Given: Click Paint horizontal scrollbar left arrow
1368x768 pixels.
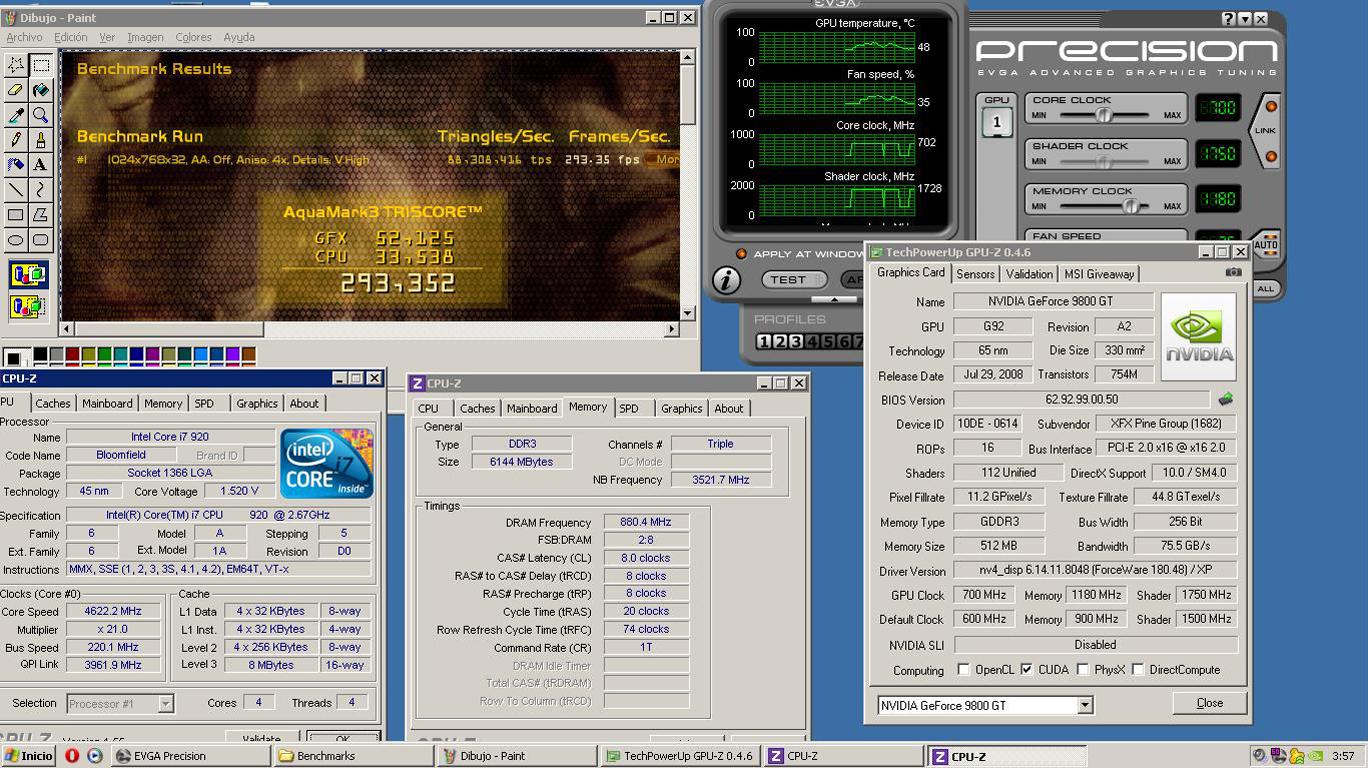Looking at the screenshot, I should click(67, 329).
